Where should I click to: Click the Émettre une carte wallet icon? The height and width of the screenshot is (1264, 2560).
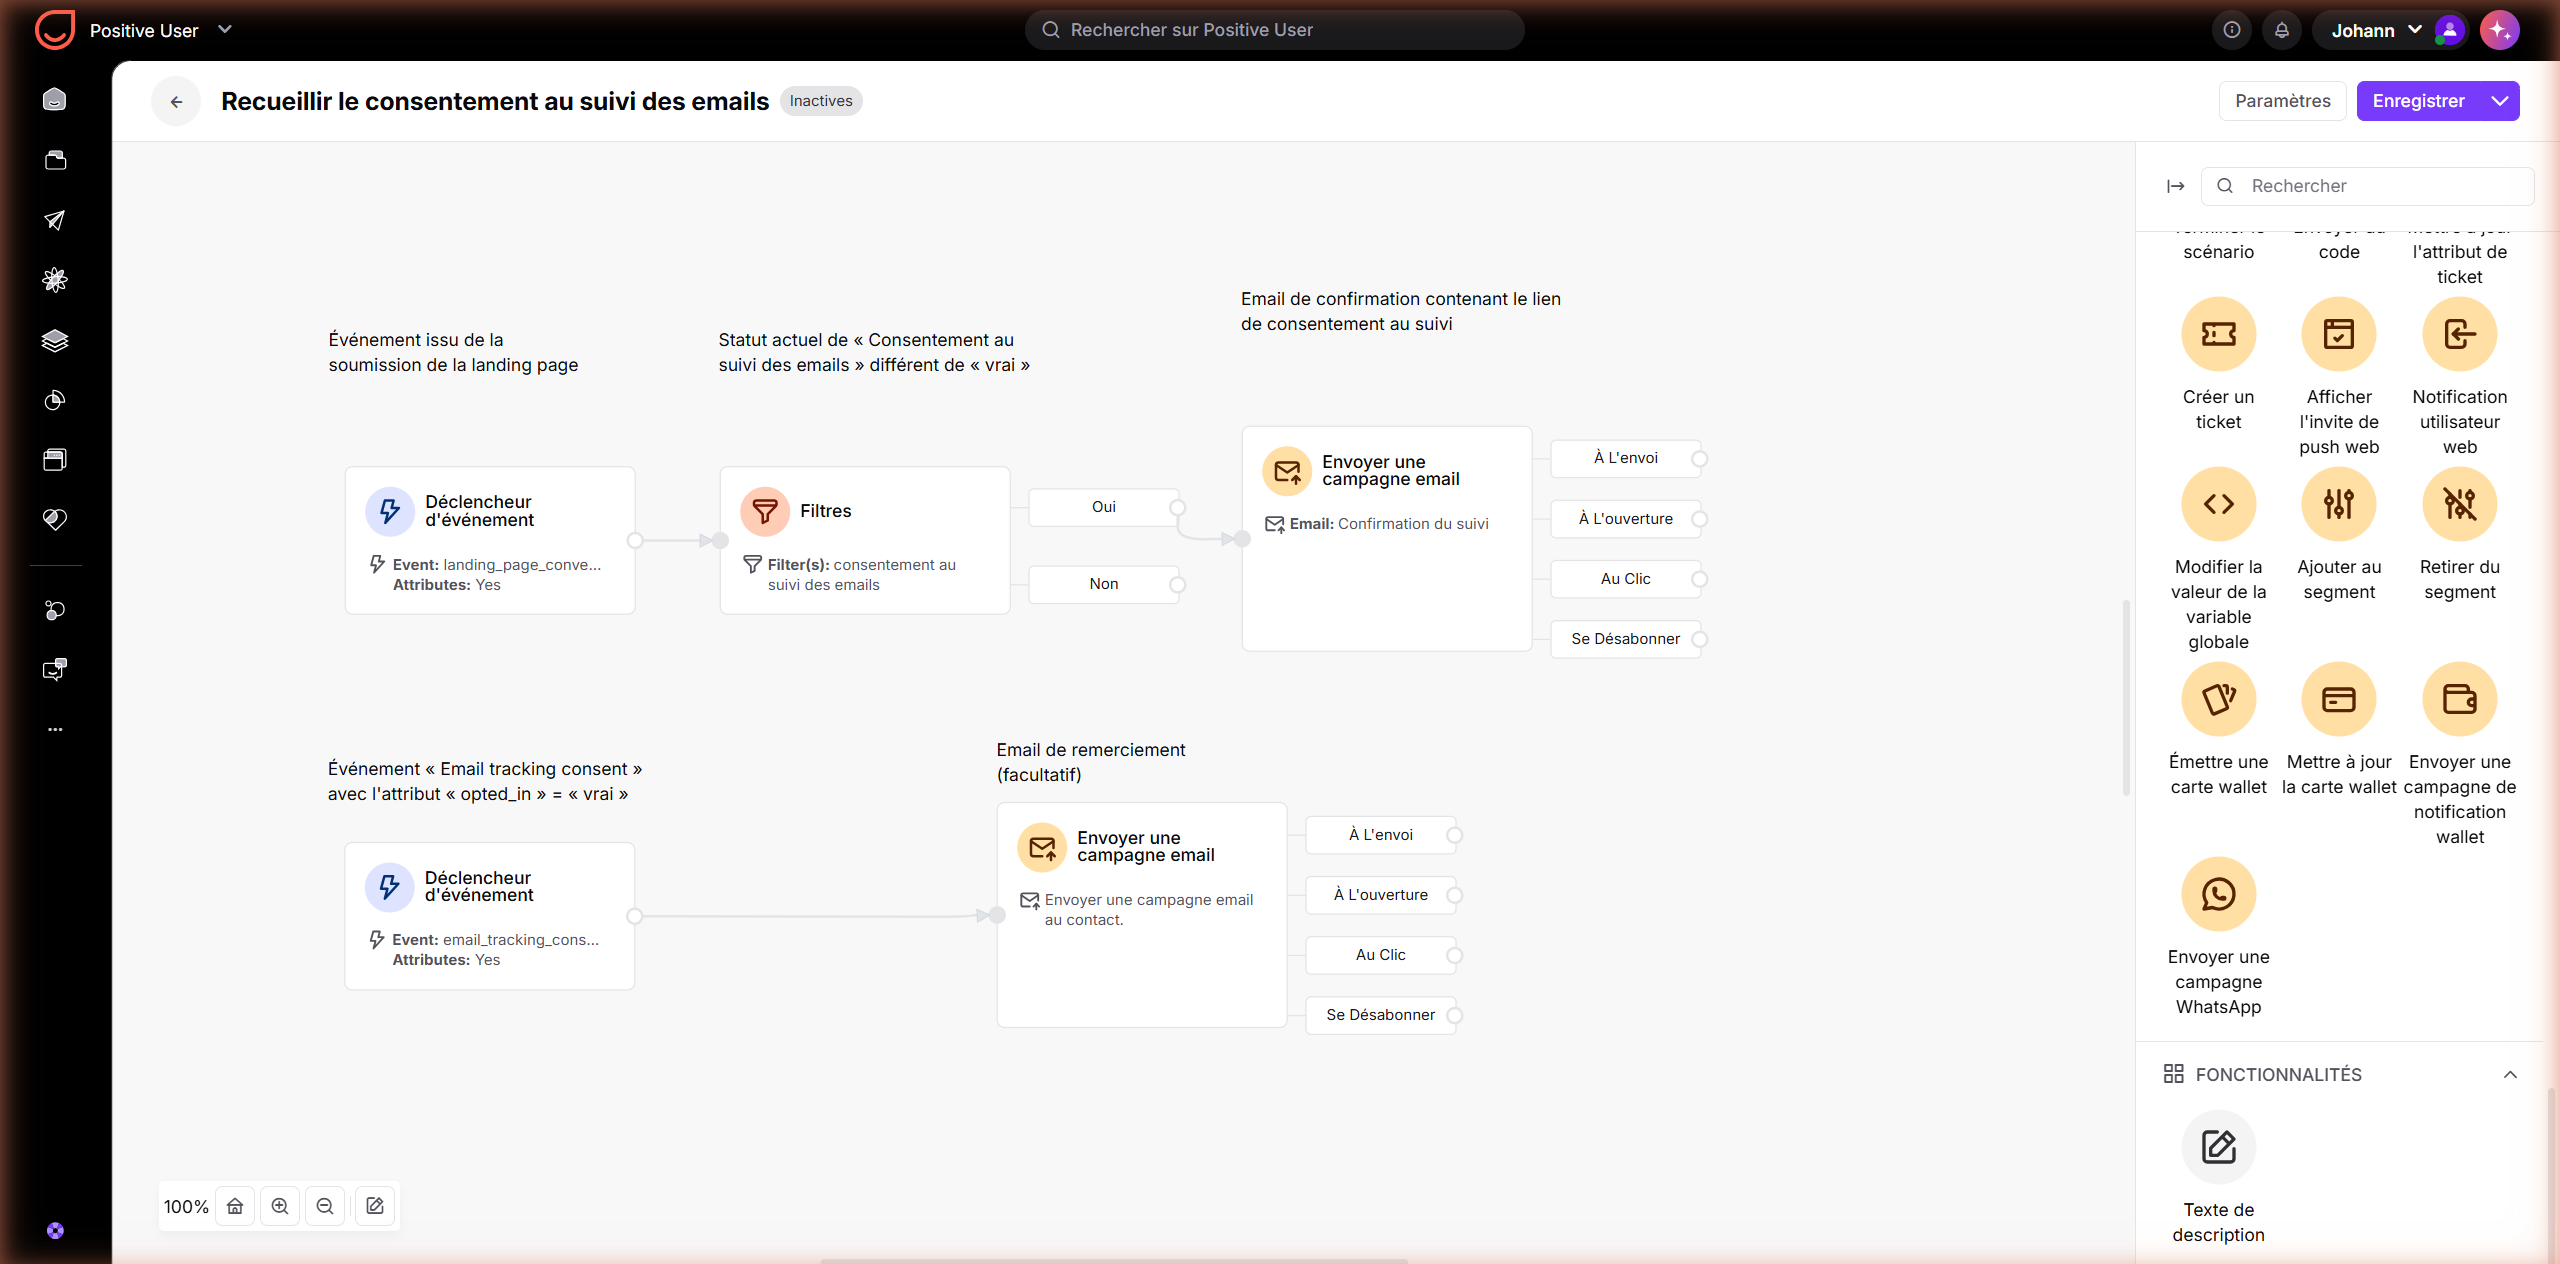2218,699
